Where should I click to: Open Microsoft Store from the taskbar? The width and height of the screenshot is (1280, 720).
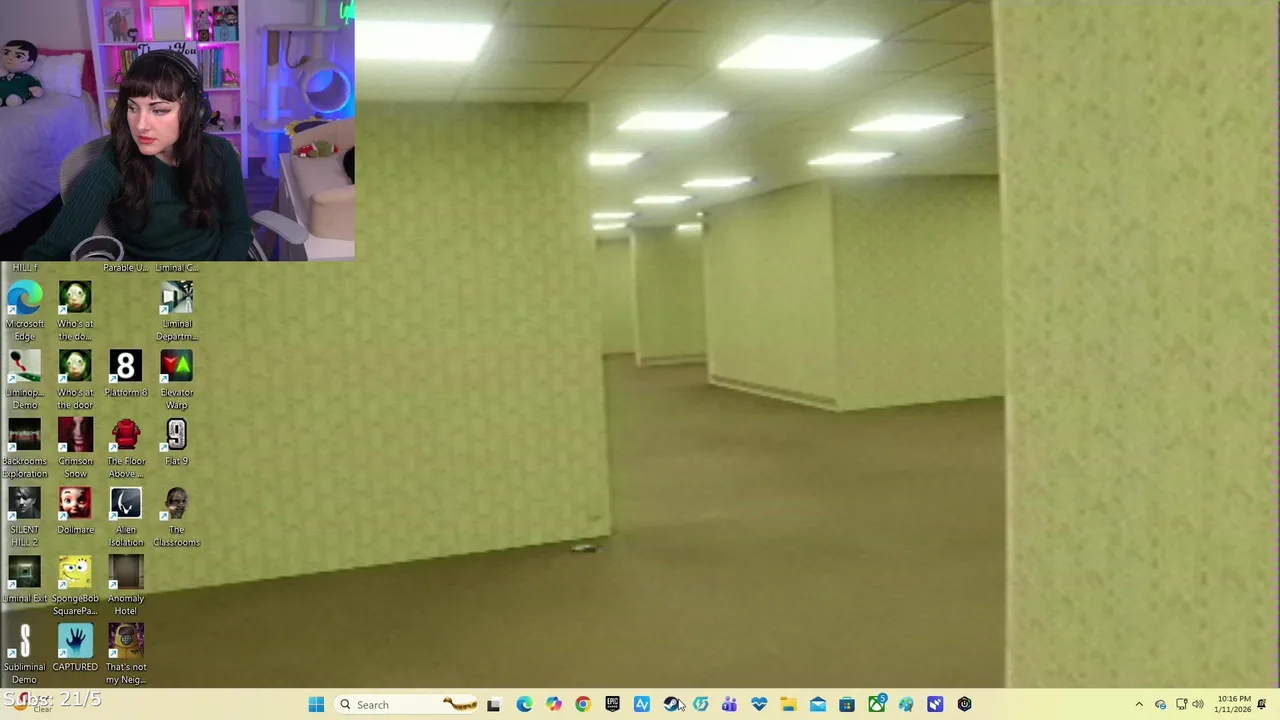847,705
